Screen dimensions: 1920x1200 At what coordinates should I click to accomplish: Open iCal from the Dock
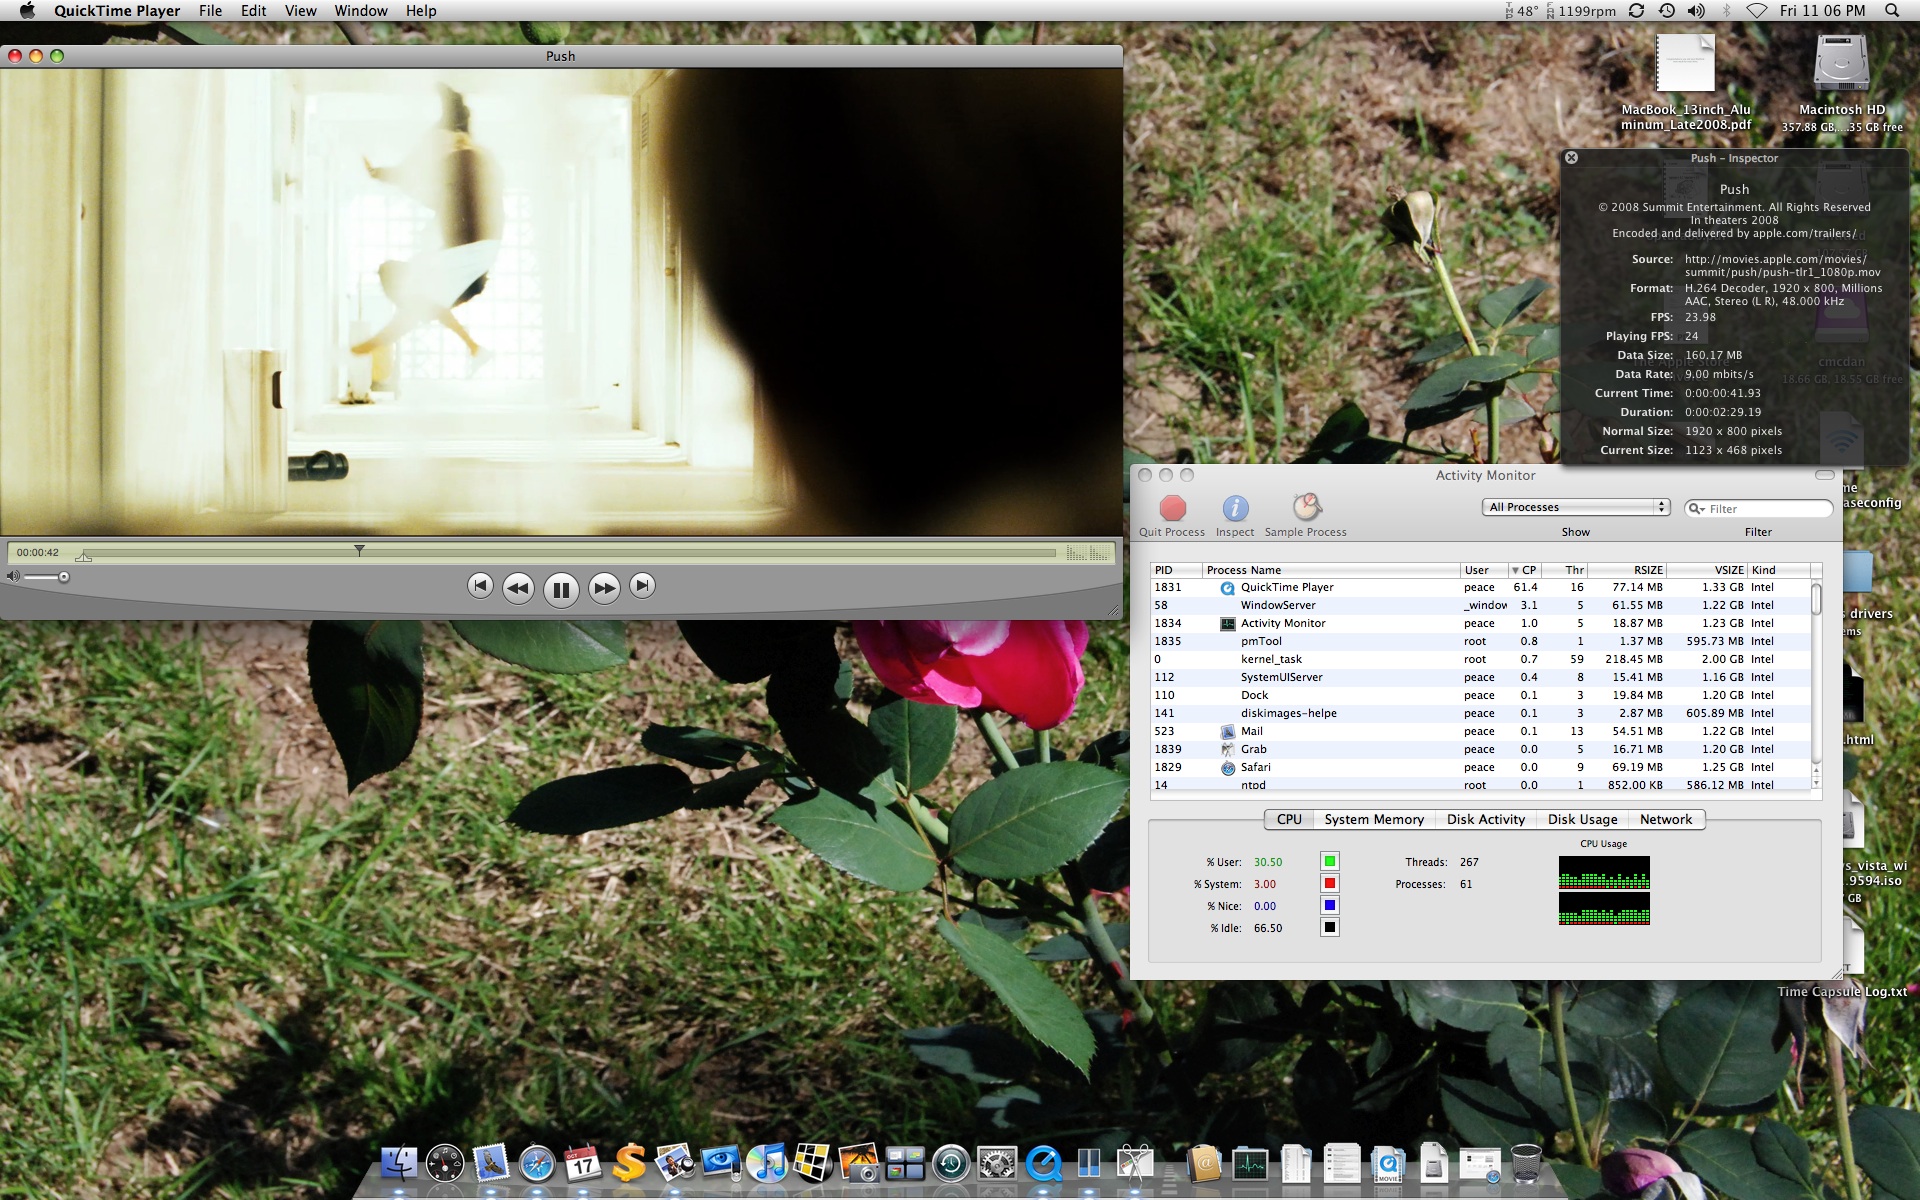(583, 1164)
